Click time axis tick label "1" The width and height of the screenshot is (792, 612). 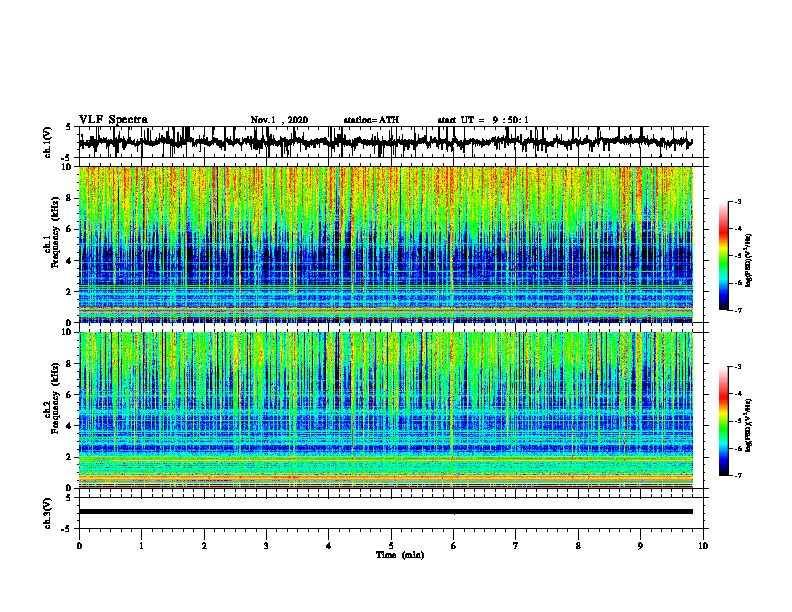coord(141,546)
